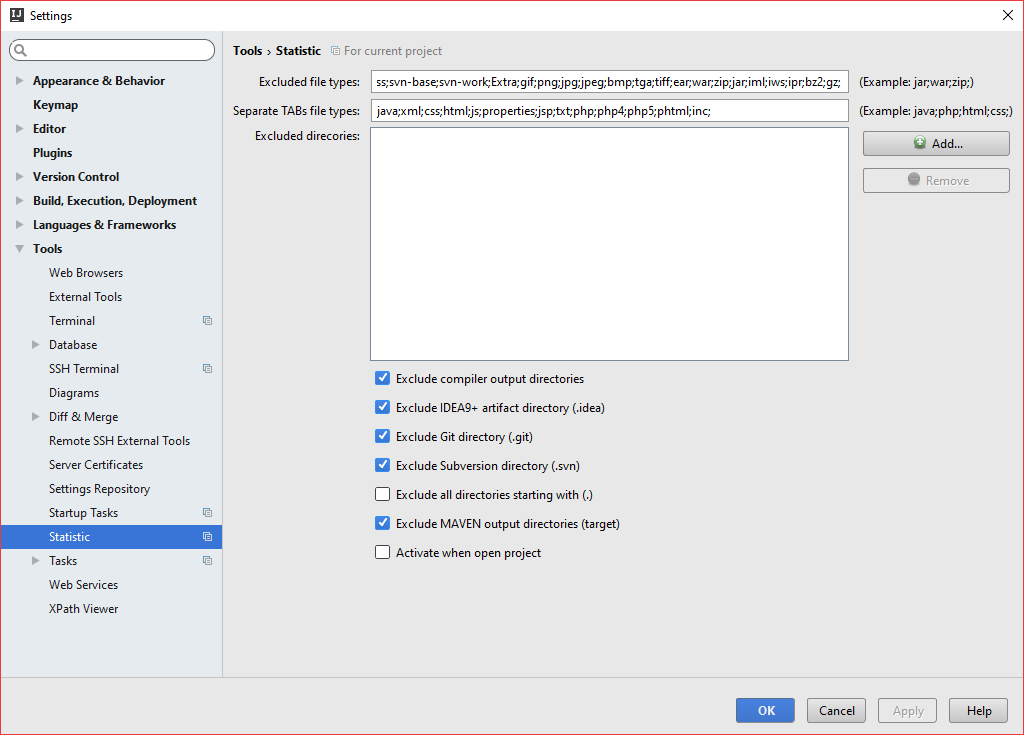Click the IntelliJ logo in title bar
This screenshot has height=735, width=1024.
16,15
